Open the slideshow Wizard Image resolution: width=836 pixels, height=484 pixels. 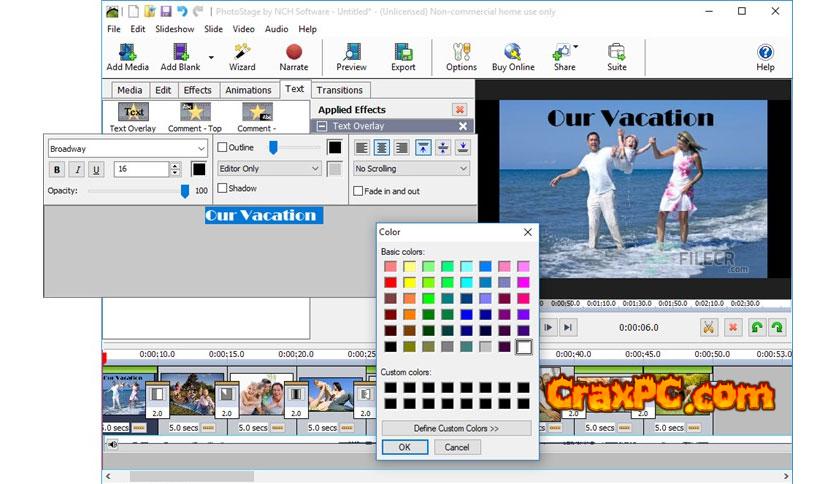tap(242, 52)
